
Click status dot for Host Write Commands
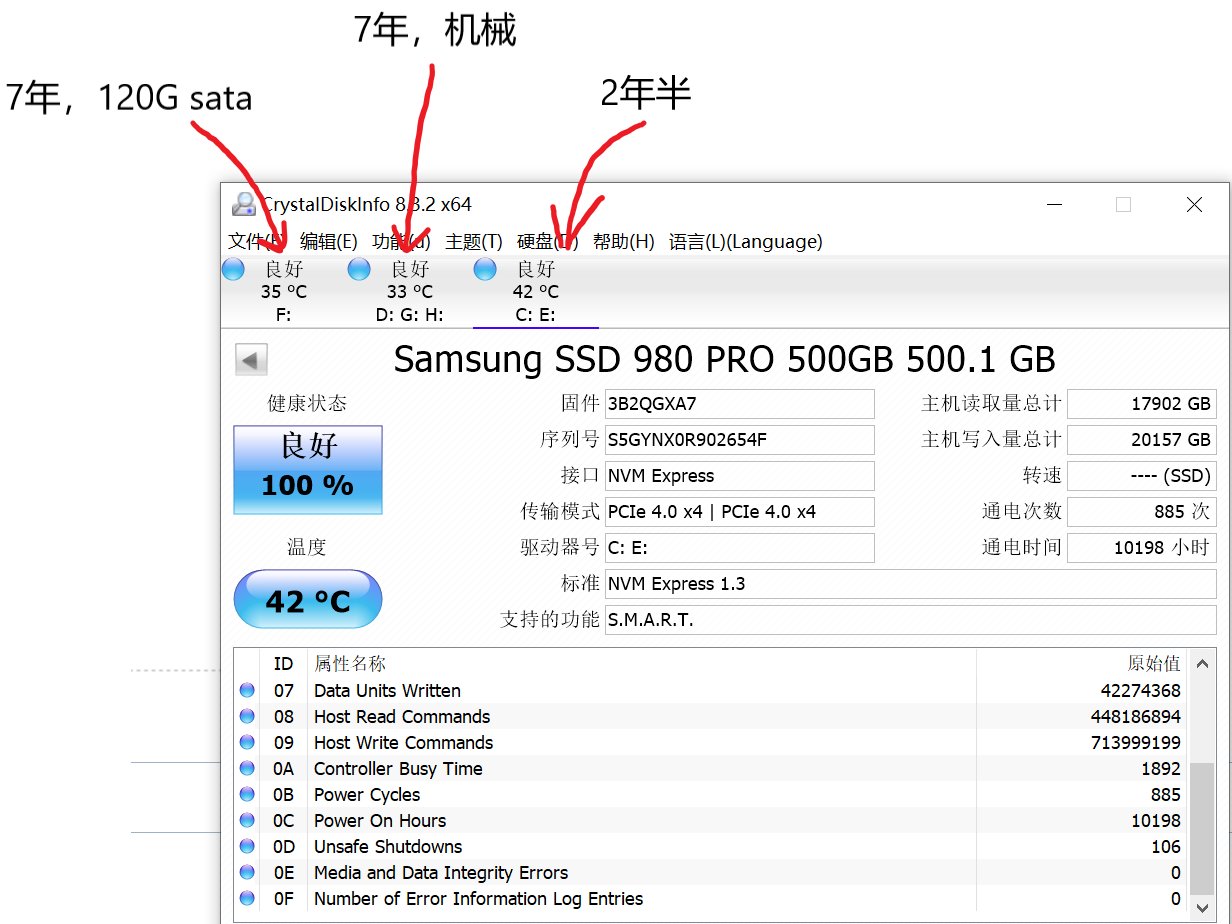(247, 743)
